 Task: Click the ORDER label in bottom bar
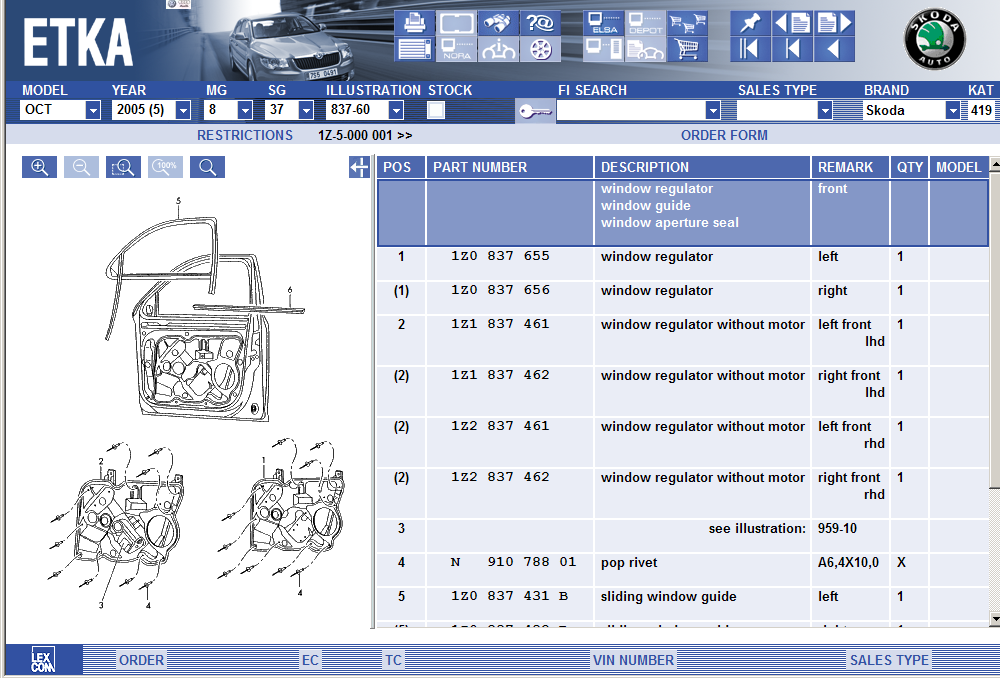(x=142, y=660)
